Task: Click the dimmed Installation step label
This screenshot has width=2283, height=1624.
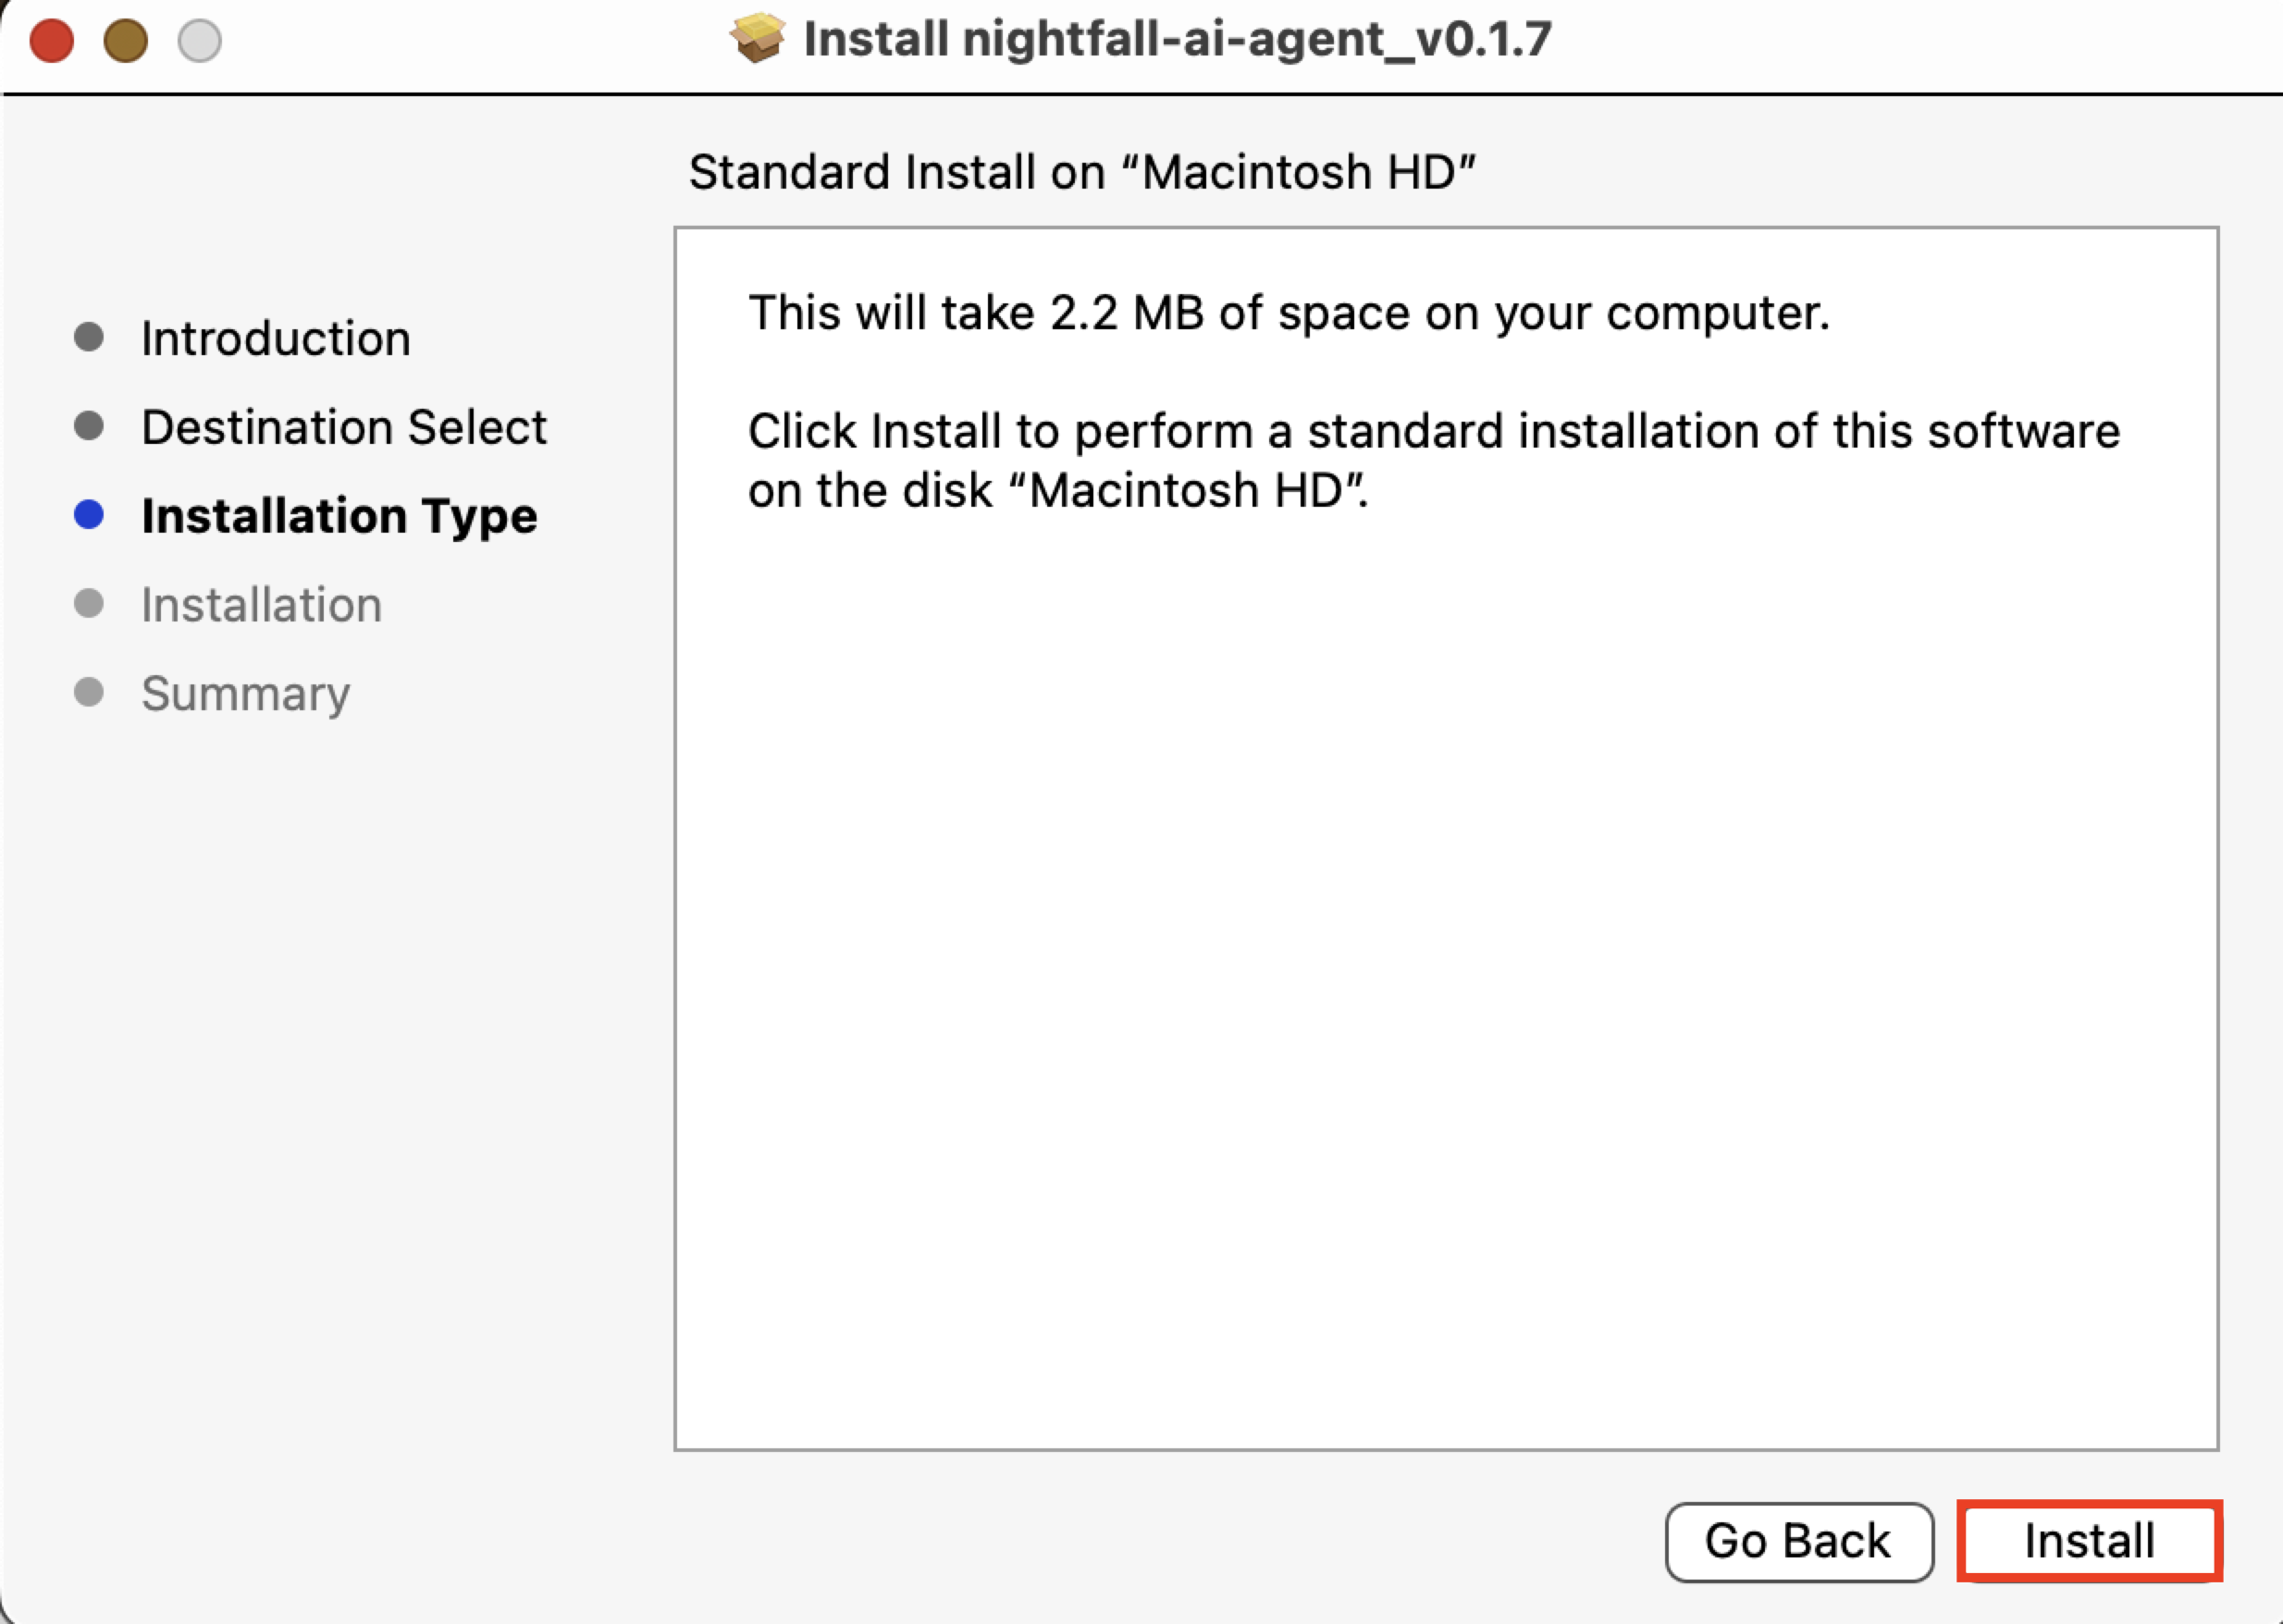Action: click(261, 605)
